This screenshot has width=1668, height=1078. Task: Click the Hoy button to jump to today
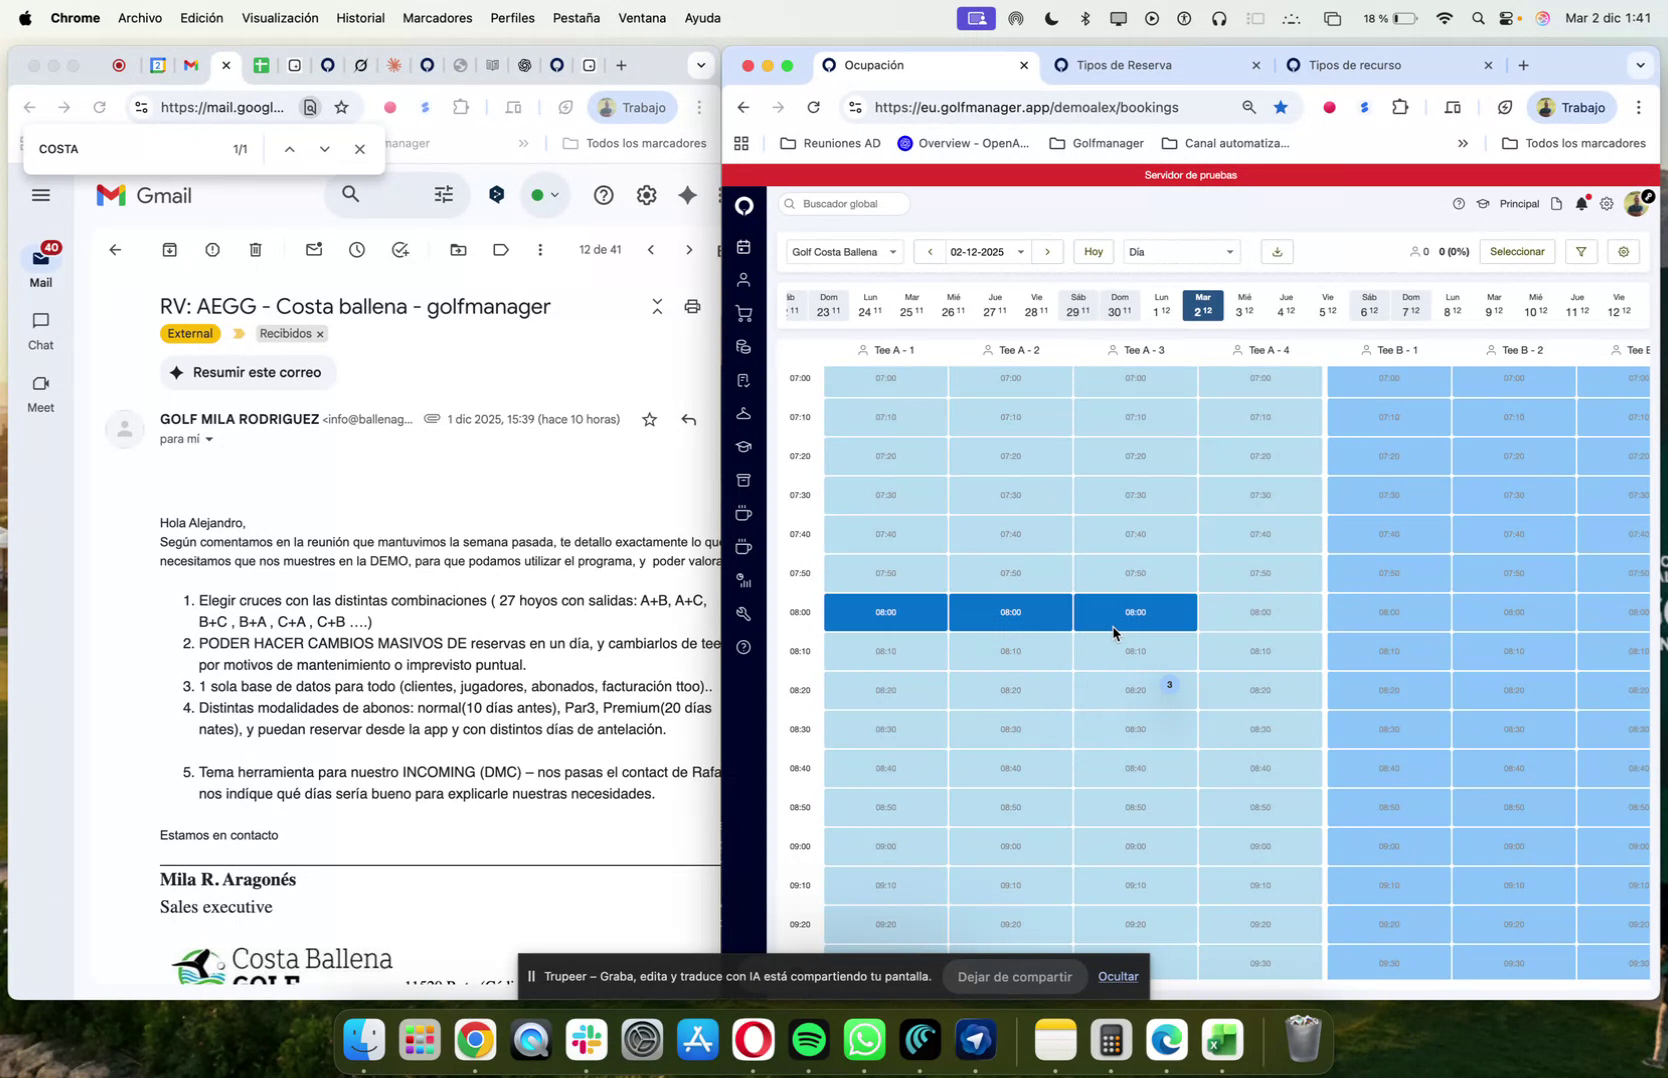pos(1093,251)
